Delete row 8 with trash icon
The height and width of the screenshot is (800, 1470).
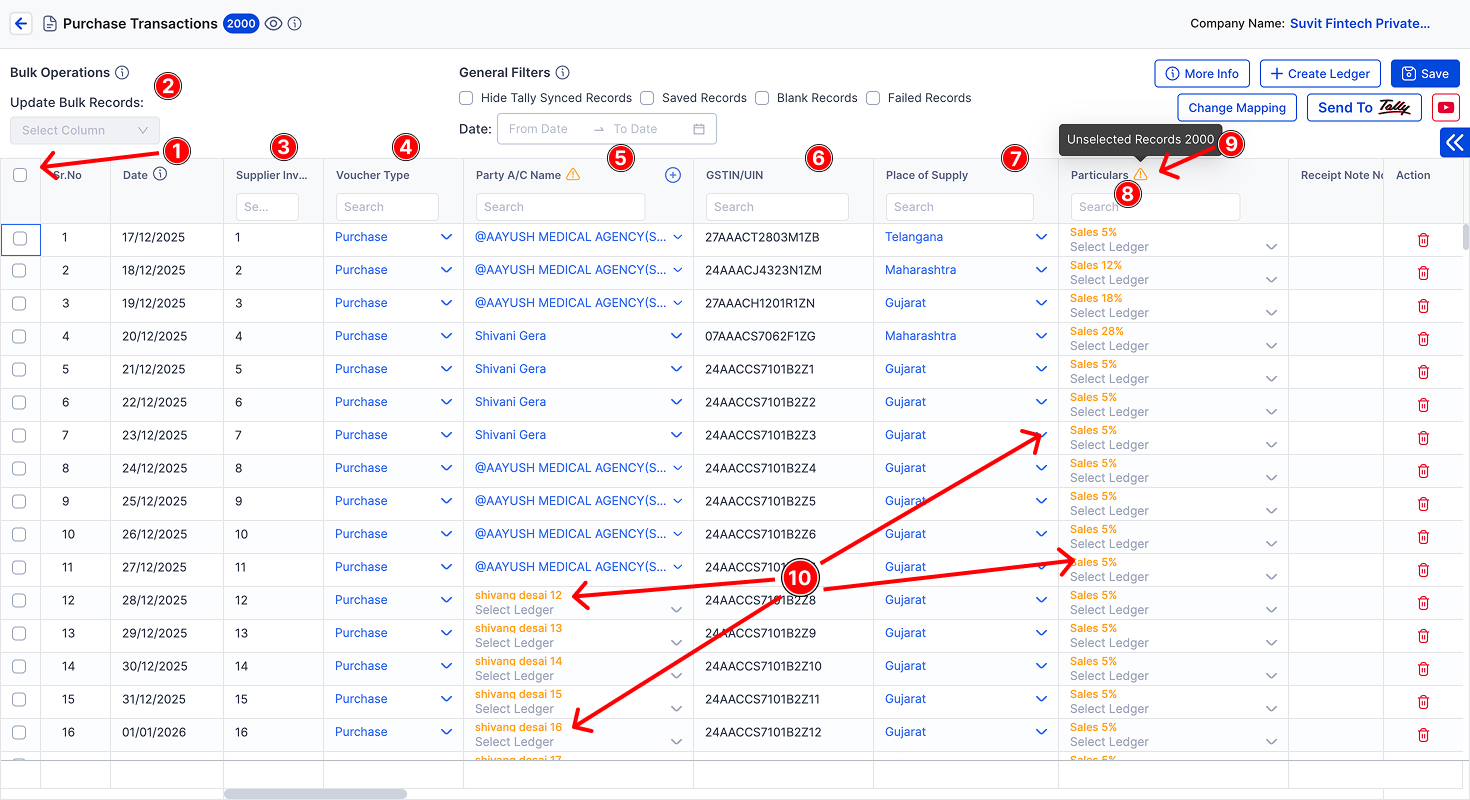(1423, 471)
